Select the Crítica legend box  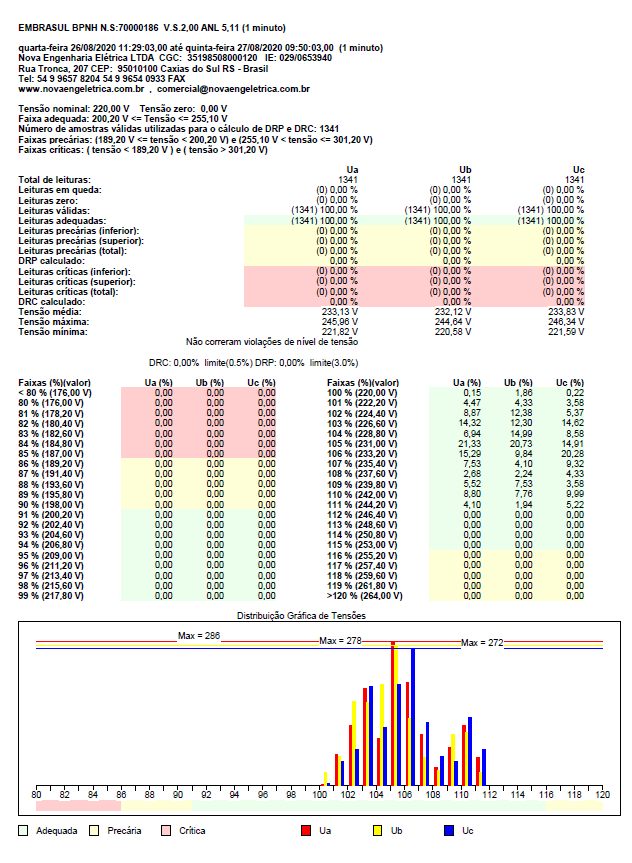click(166, 830)
